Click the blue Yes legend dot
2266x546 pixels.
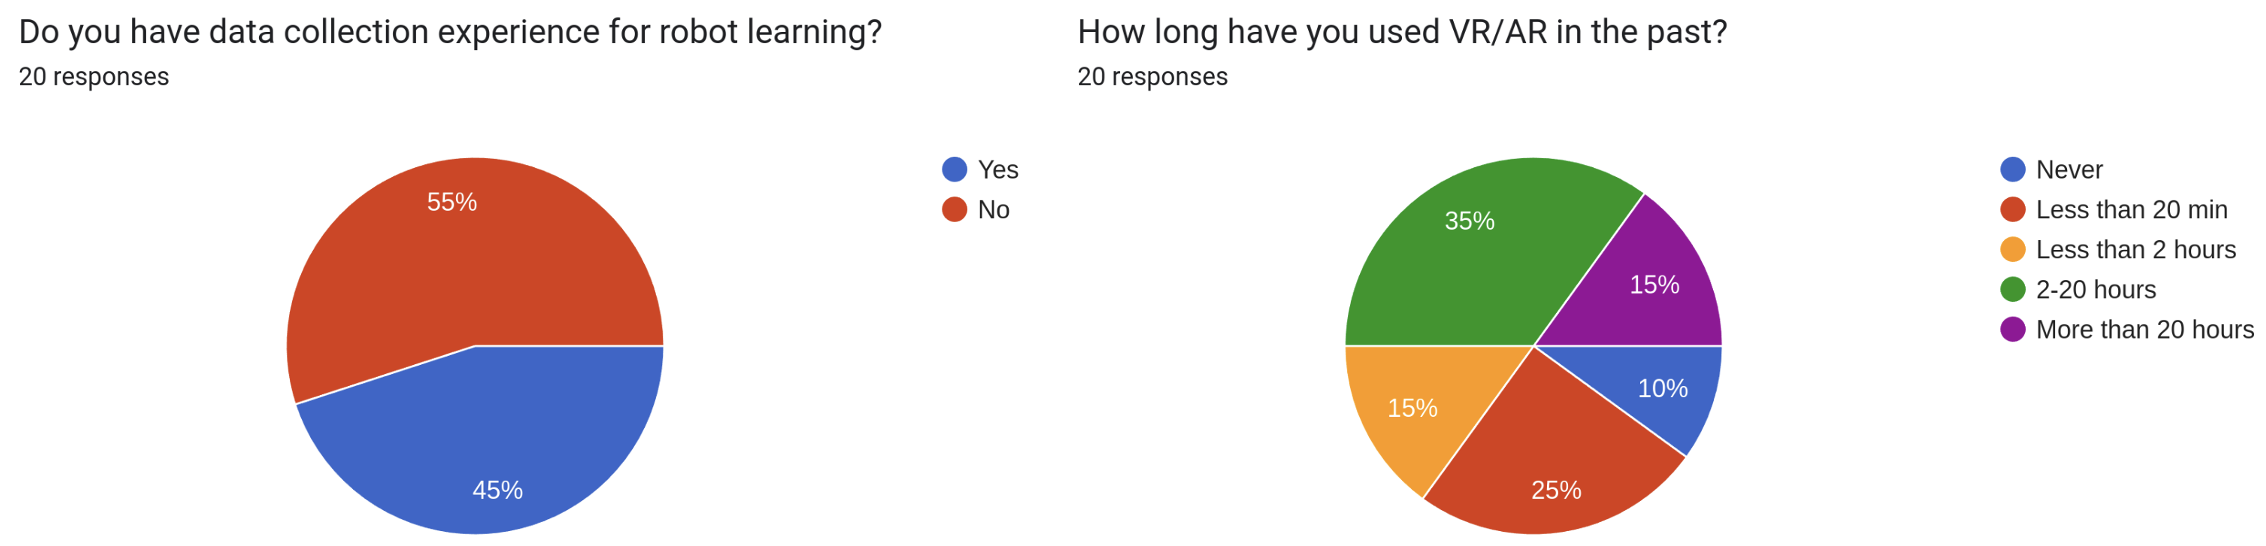coord(955,170)
